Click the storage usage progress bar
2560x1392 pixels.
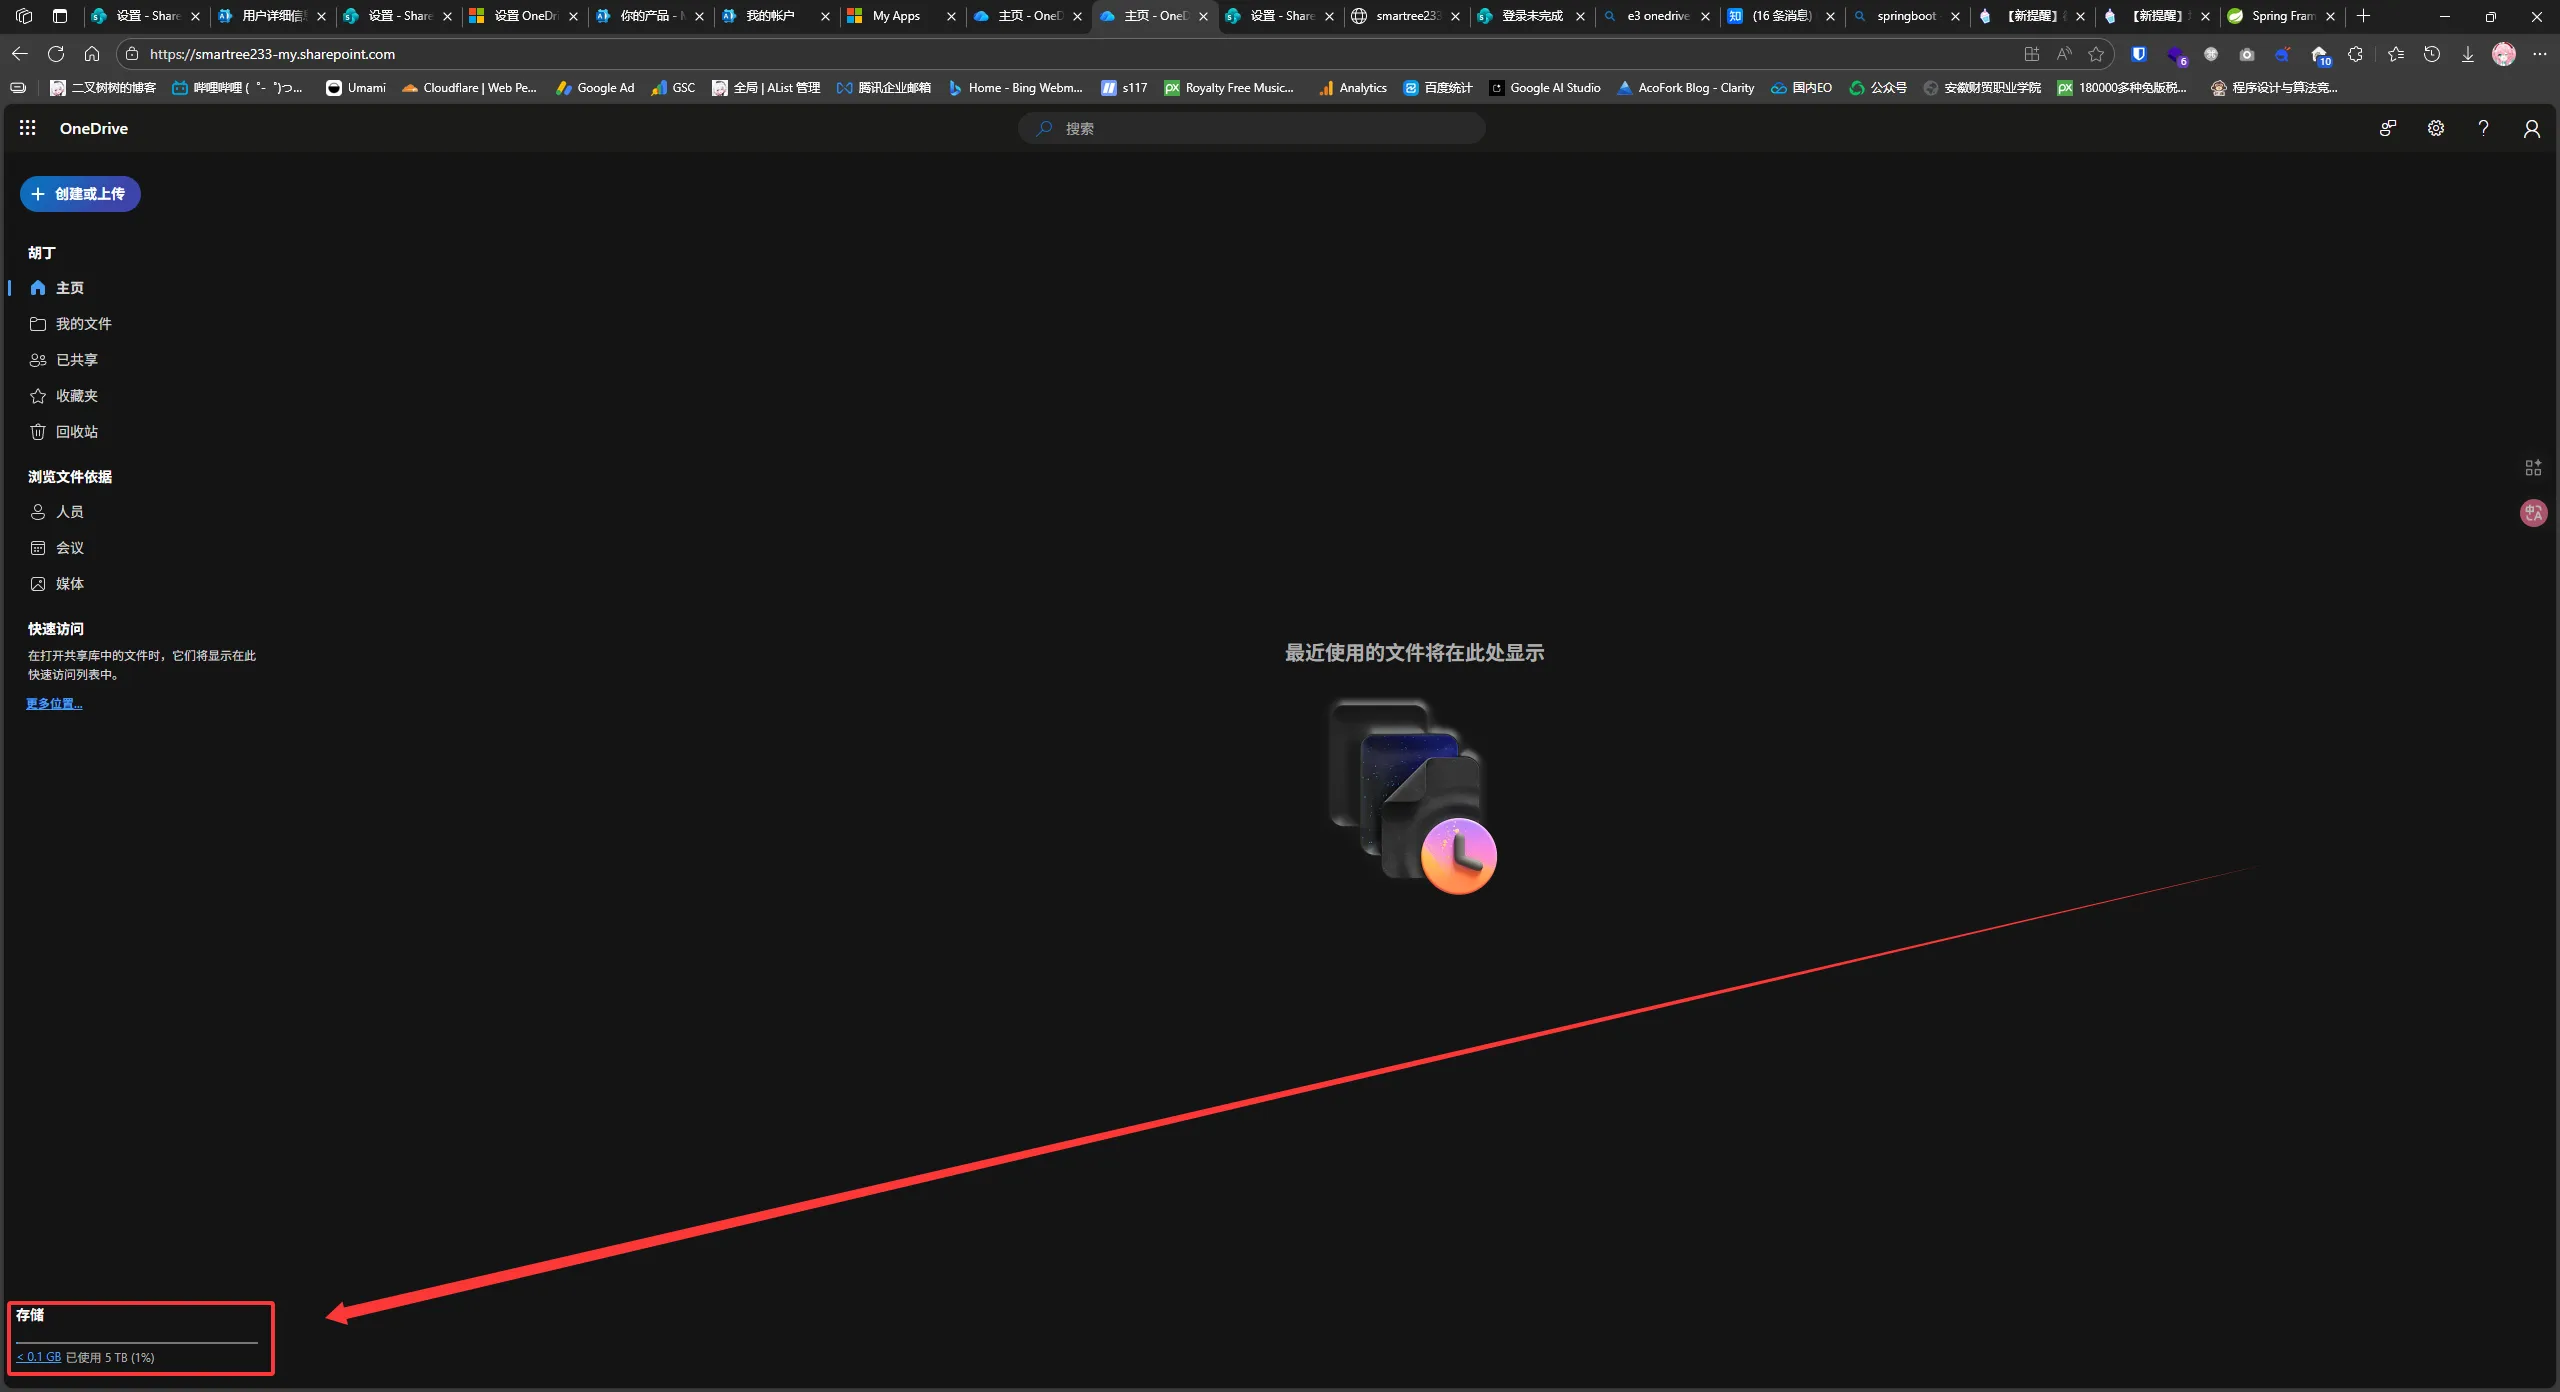coord(137,1342)
